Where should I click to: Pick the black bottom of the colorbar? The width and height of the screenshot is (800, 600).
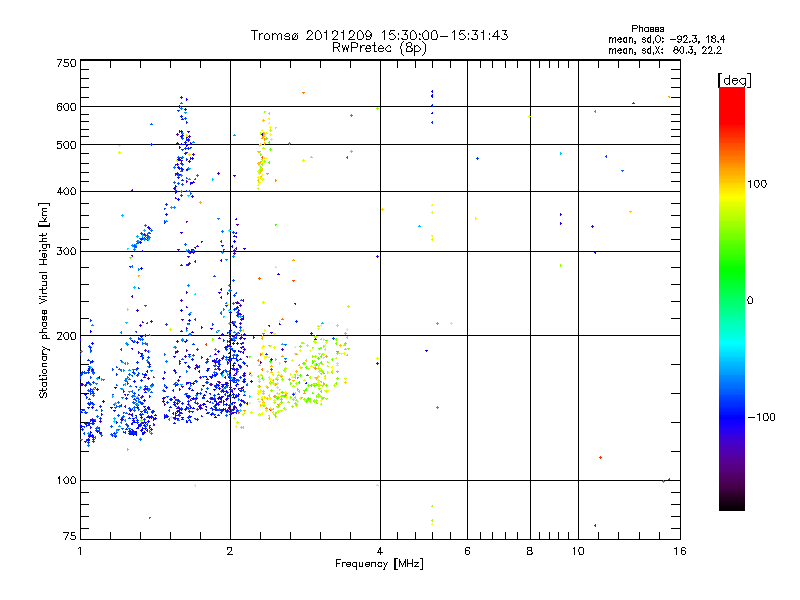732,505
